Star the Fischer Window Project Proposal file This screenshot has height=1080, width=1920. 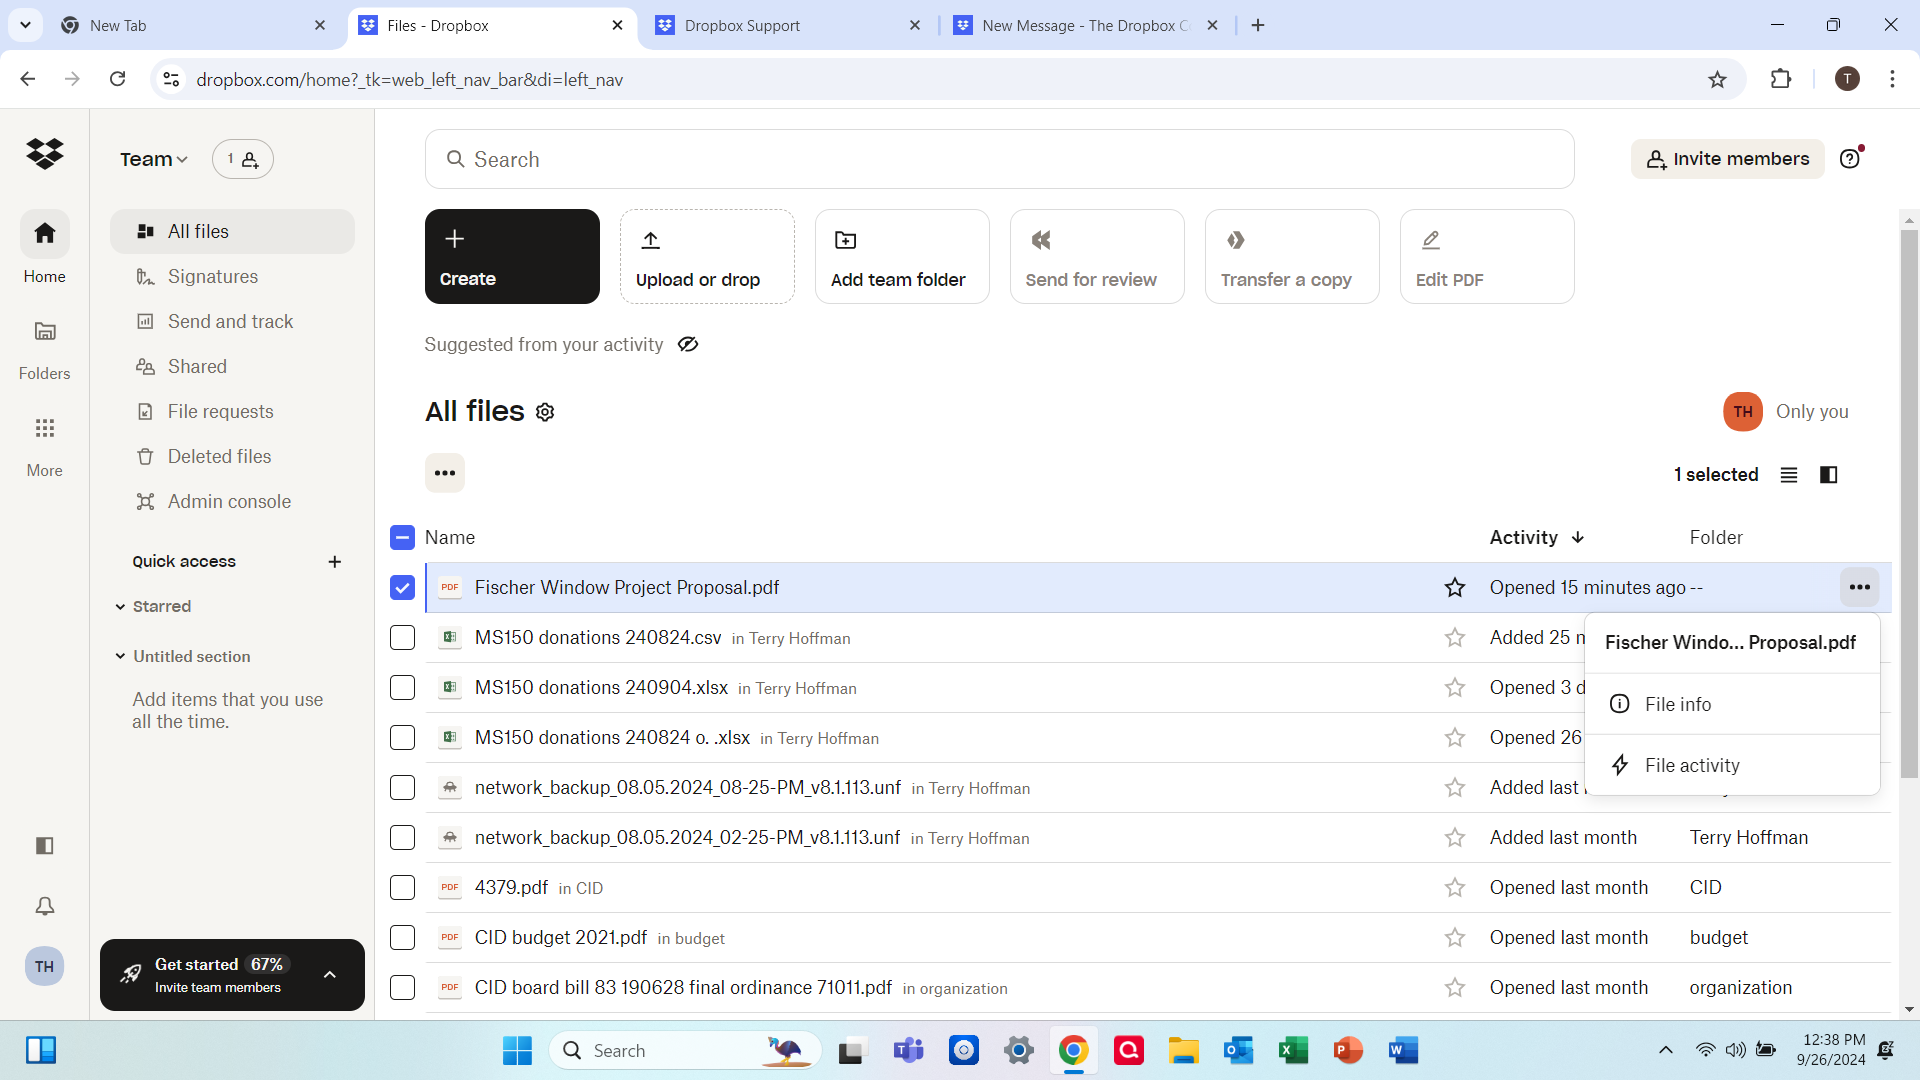click(1455, 588)
